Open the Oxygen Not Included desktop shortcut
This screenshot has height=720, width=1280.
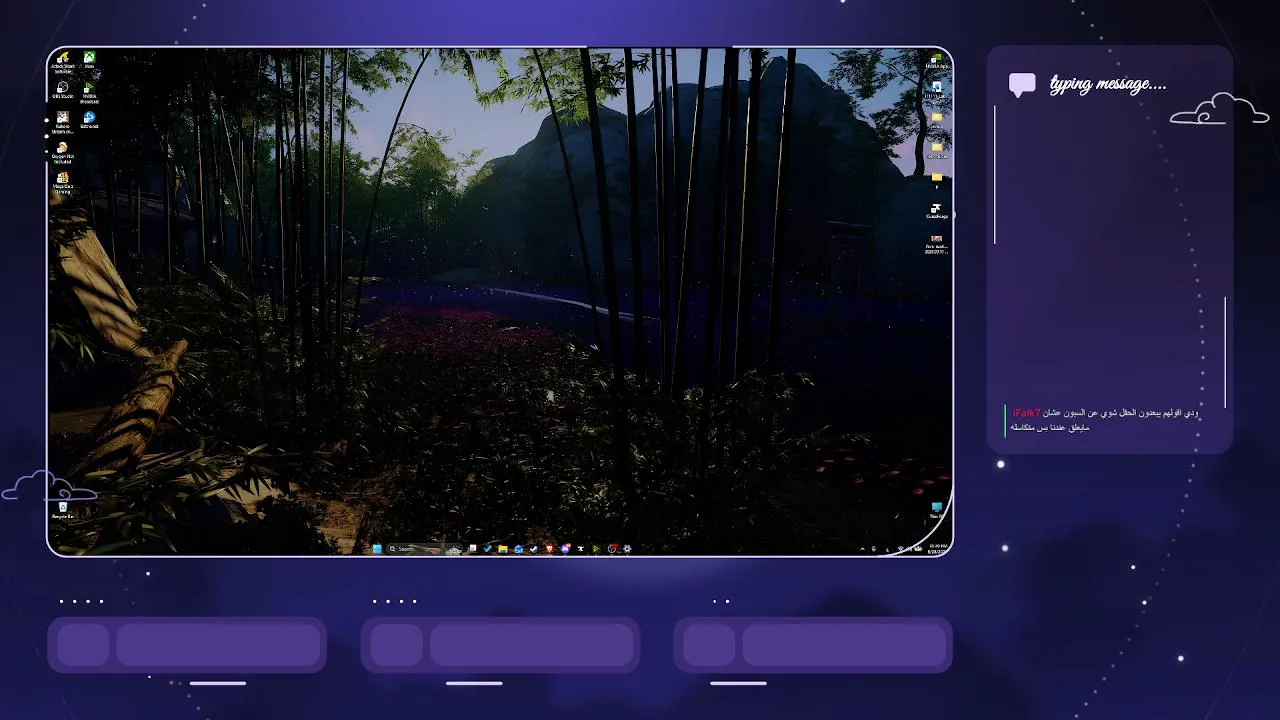(63, 151)
